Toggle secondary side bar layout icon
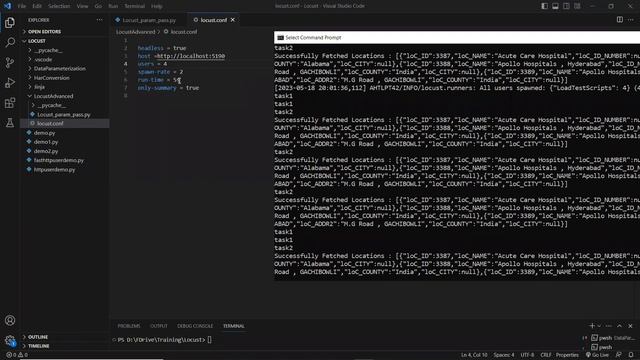 567,6
